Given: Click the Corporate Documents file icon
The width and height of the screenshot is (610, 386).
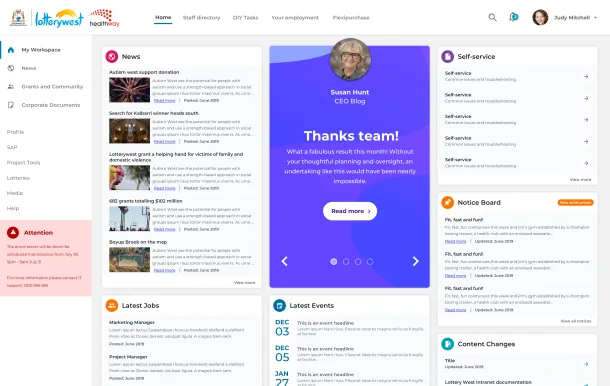Looking at the screenshot, I should pyautogui.click(x=11, y=105).
